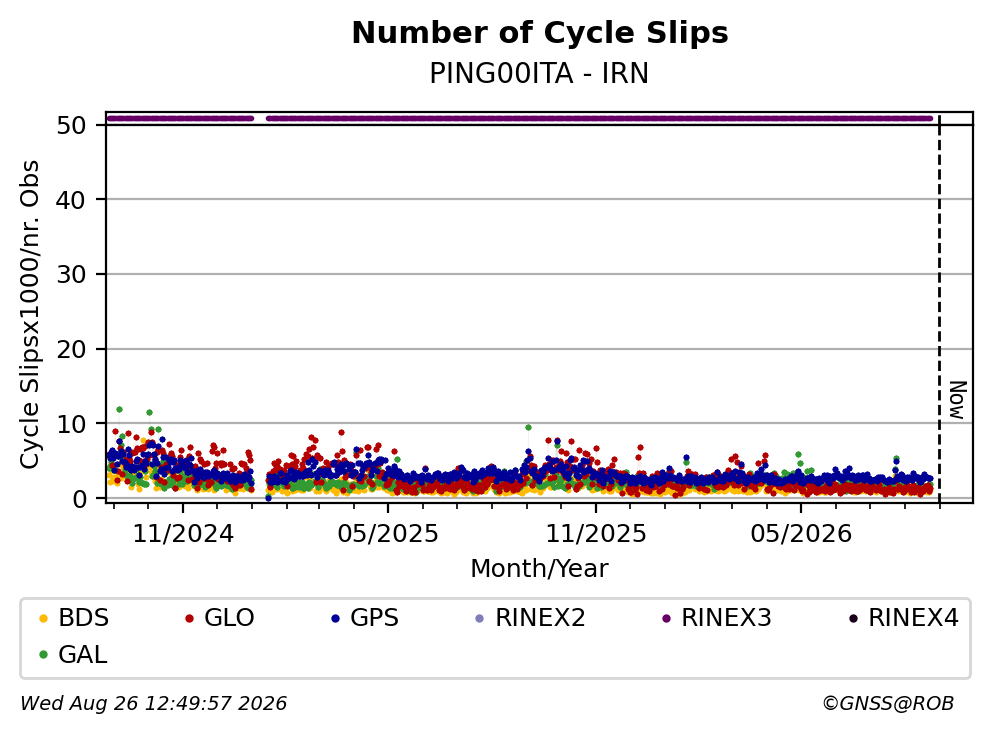Click the PING00ITA - IRN subtitle
The height and width of the screenshot is (734, 993).
539,73
